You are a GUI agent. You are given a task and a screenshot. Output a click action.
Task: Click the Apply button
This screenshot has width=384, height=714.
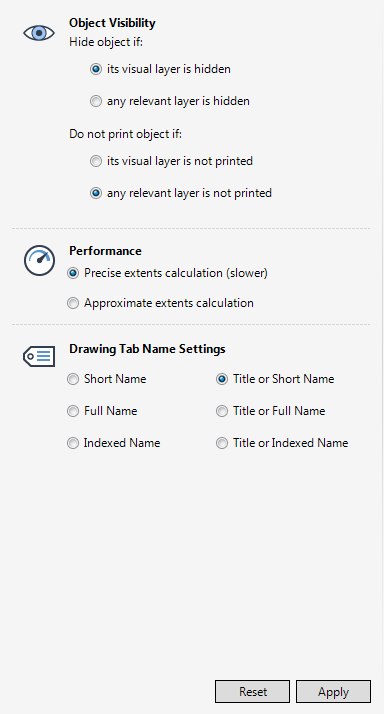pos(333,692)
